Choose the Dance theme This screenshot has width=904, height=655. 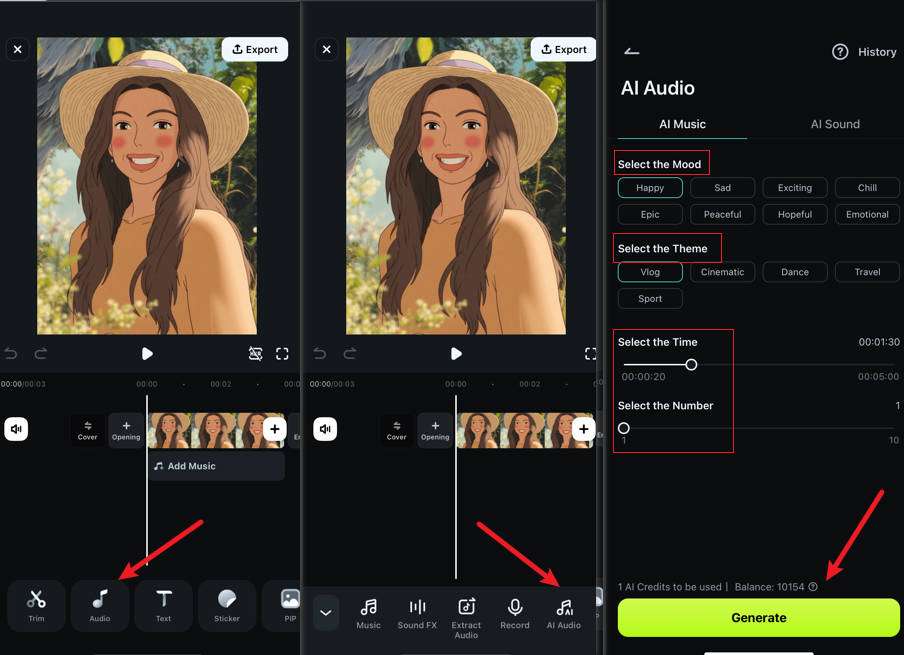click(794, 272)
